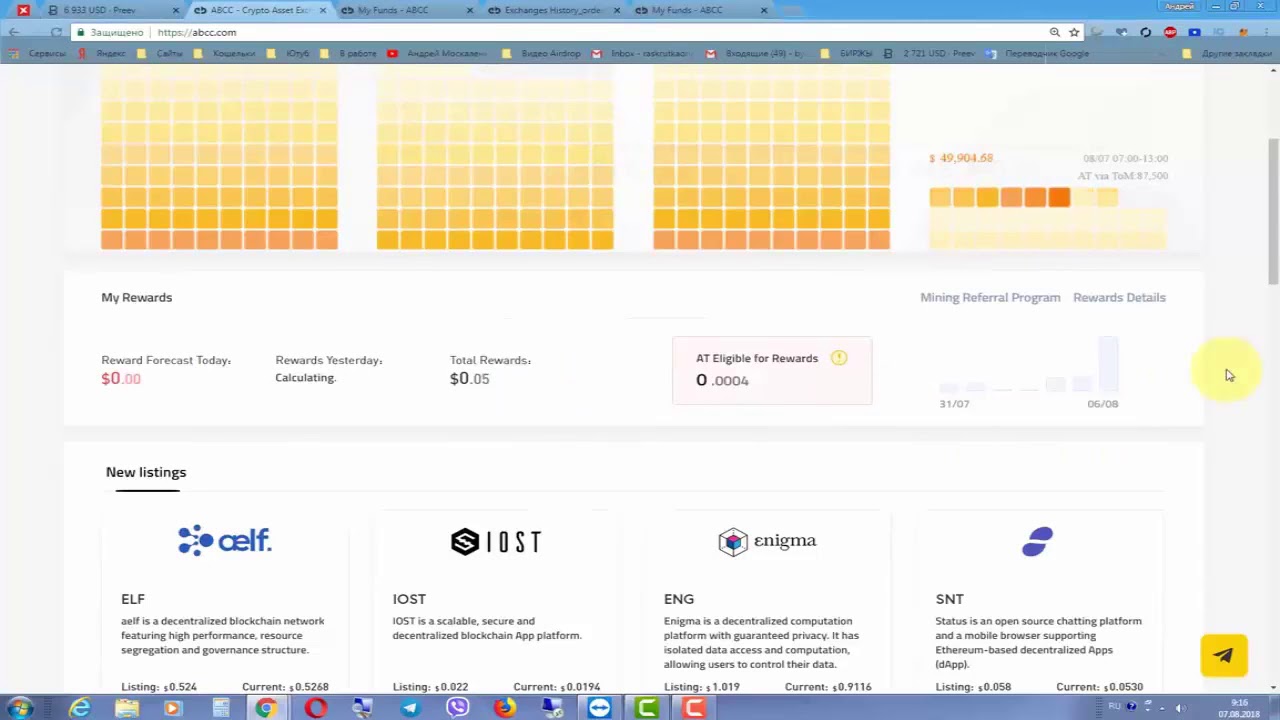Click the SNT ticker heading
Image resolution: width=1280 pixels, height=720 pixels.
pos(950,599)
